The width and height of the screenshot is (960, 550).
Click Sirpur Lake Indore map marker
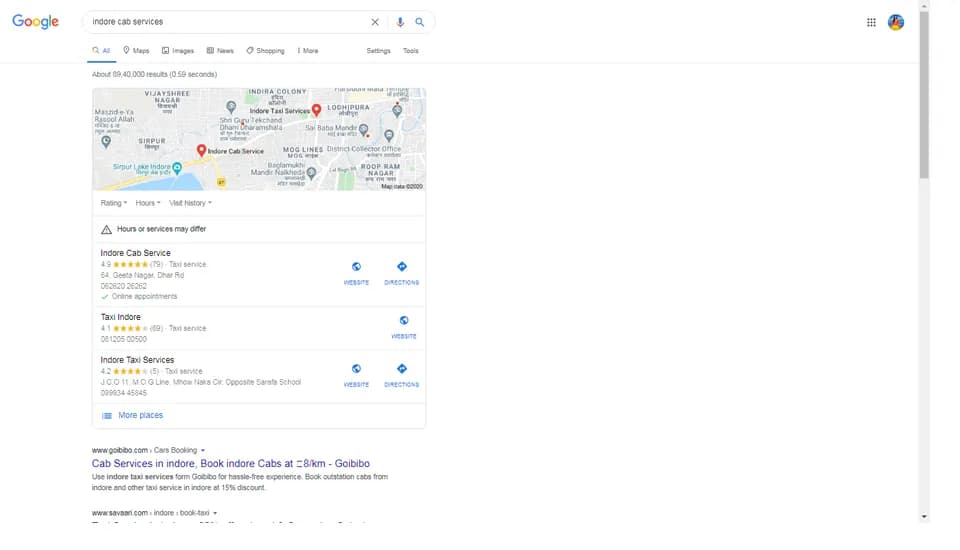coord(177,168)
